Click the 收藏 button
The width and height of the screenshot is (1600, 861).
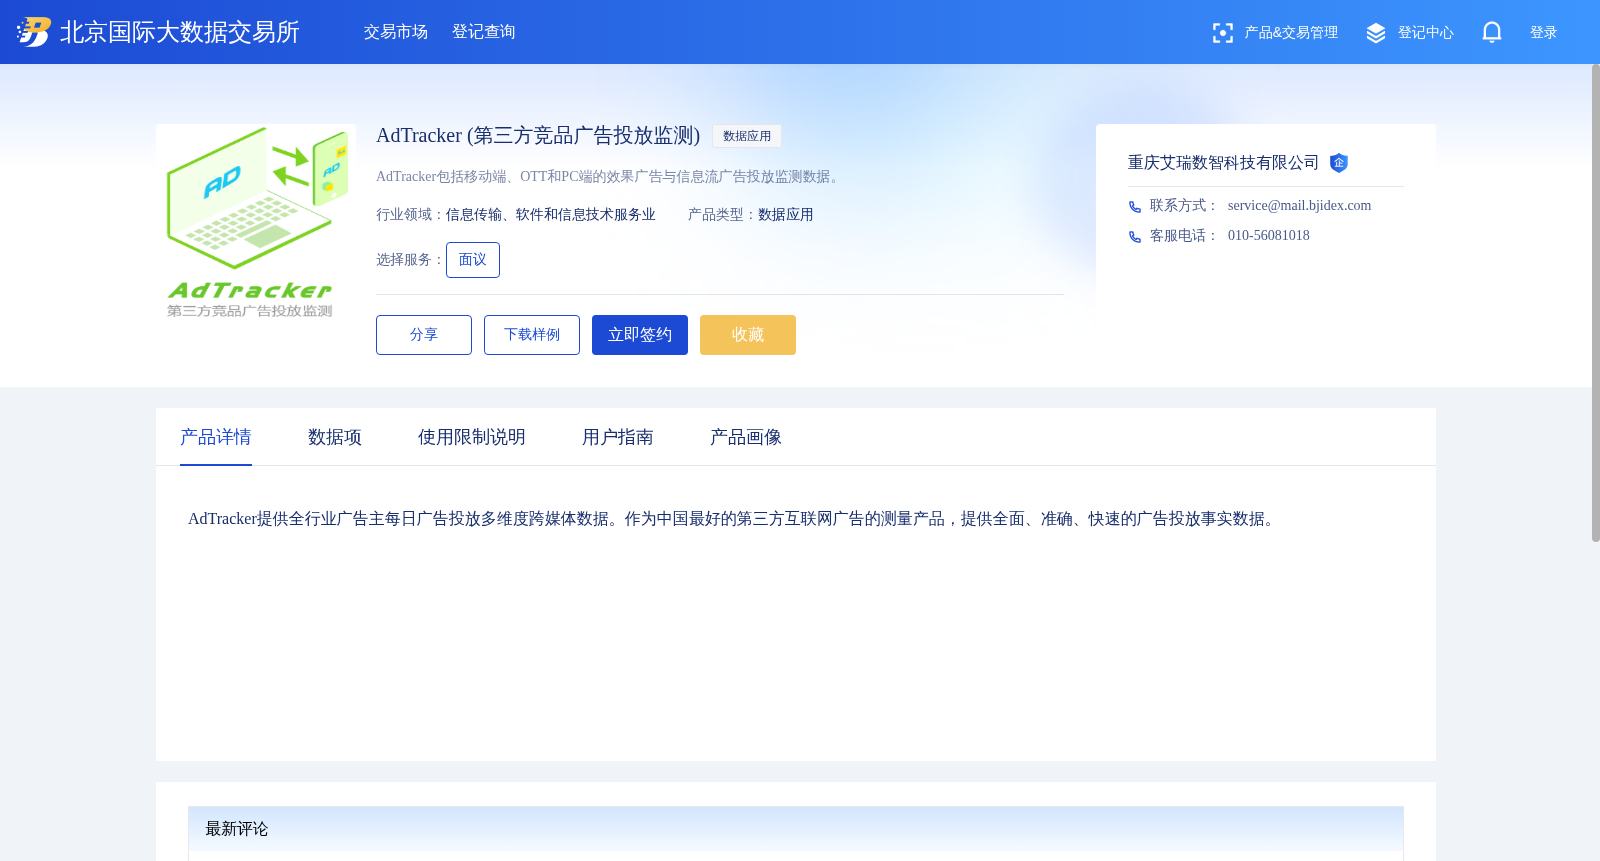point(748,335)
